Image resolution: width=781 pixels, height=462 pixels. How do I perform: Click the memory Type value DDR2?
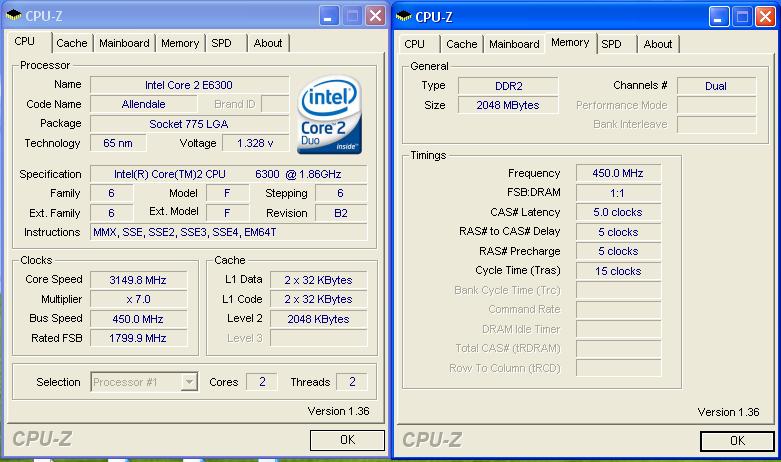(508, 86)
